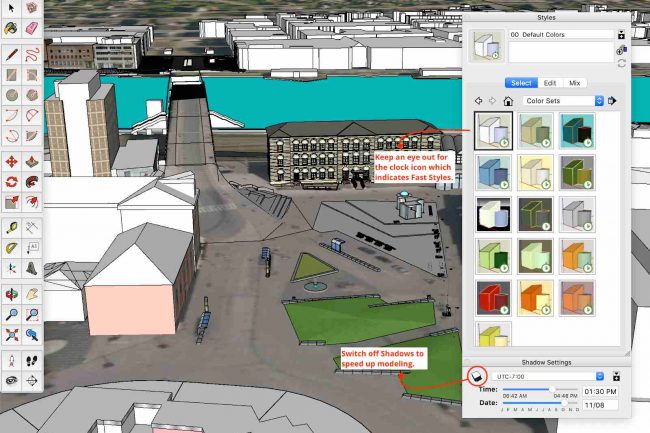Select the Orbit tool
The image size is (650, 433).
pyautogui.click(x=11, y=294)
